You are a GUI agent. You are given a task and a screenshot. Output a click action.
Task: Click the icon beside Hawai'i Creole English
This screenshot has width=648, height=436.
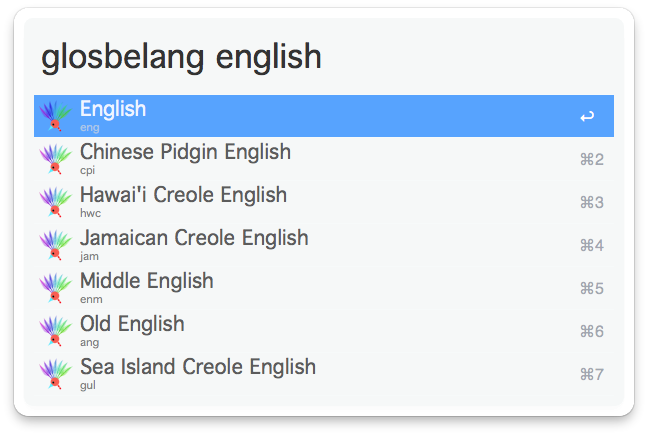tap(55, 202)
